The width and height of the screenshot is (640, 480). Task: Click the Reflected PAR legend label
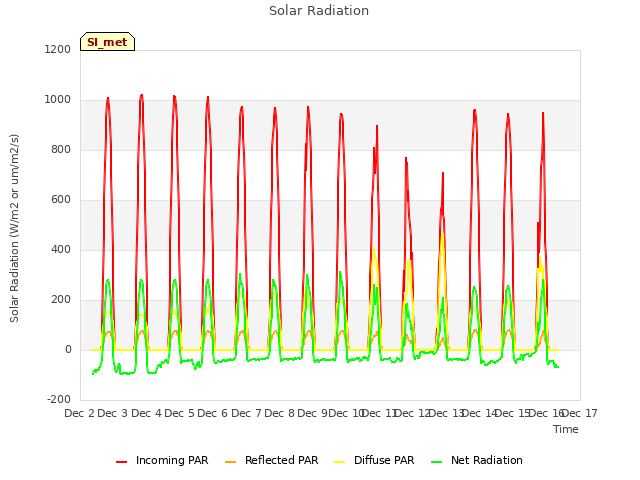(281, 460)
